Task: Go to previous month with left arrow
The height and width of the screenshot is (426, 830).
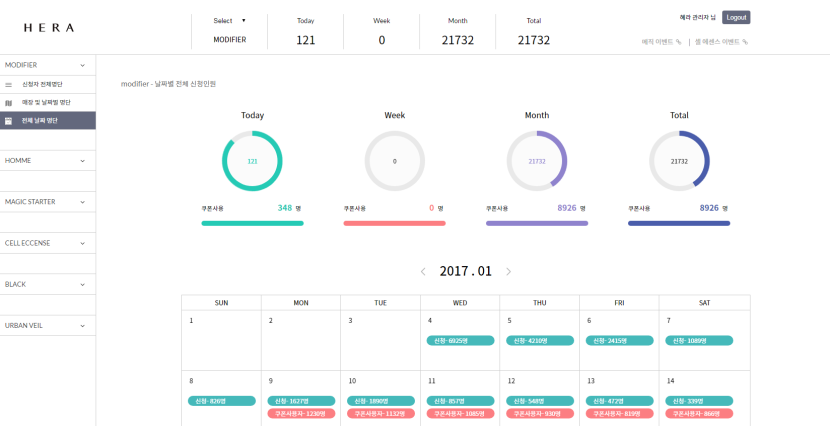Action: tap(423, 271)
